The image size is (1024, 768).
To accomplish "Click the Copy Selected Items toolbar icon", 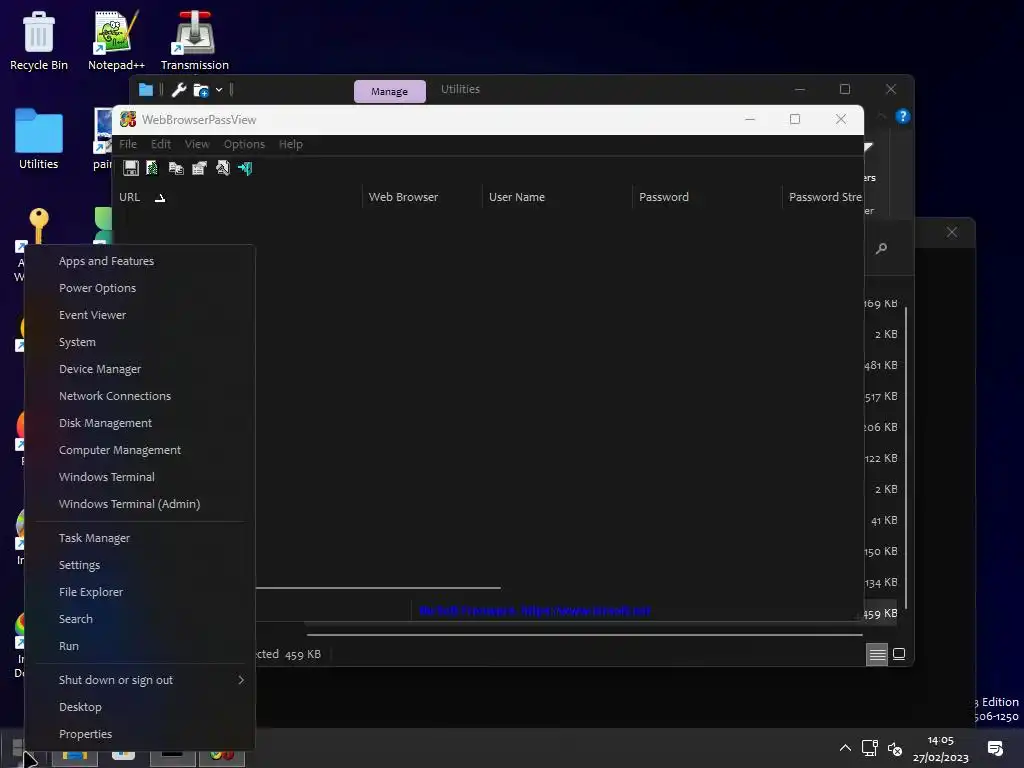I will [x=176, y=168].
